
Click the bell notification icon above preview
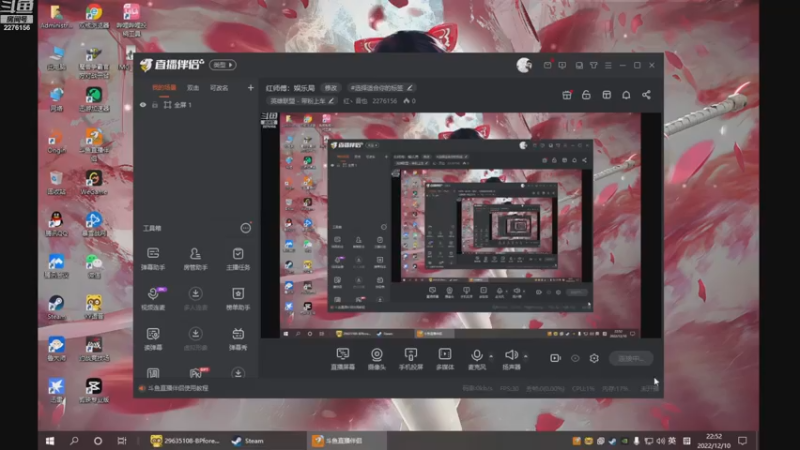pyautogui.click(x=626, y=95)
